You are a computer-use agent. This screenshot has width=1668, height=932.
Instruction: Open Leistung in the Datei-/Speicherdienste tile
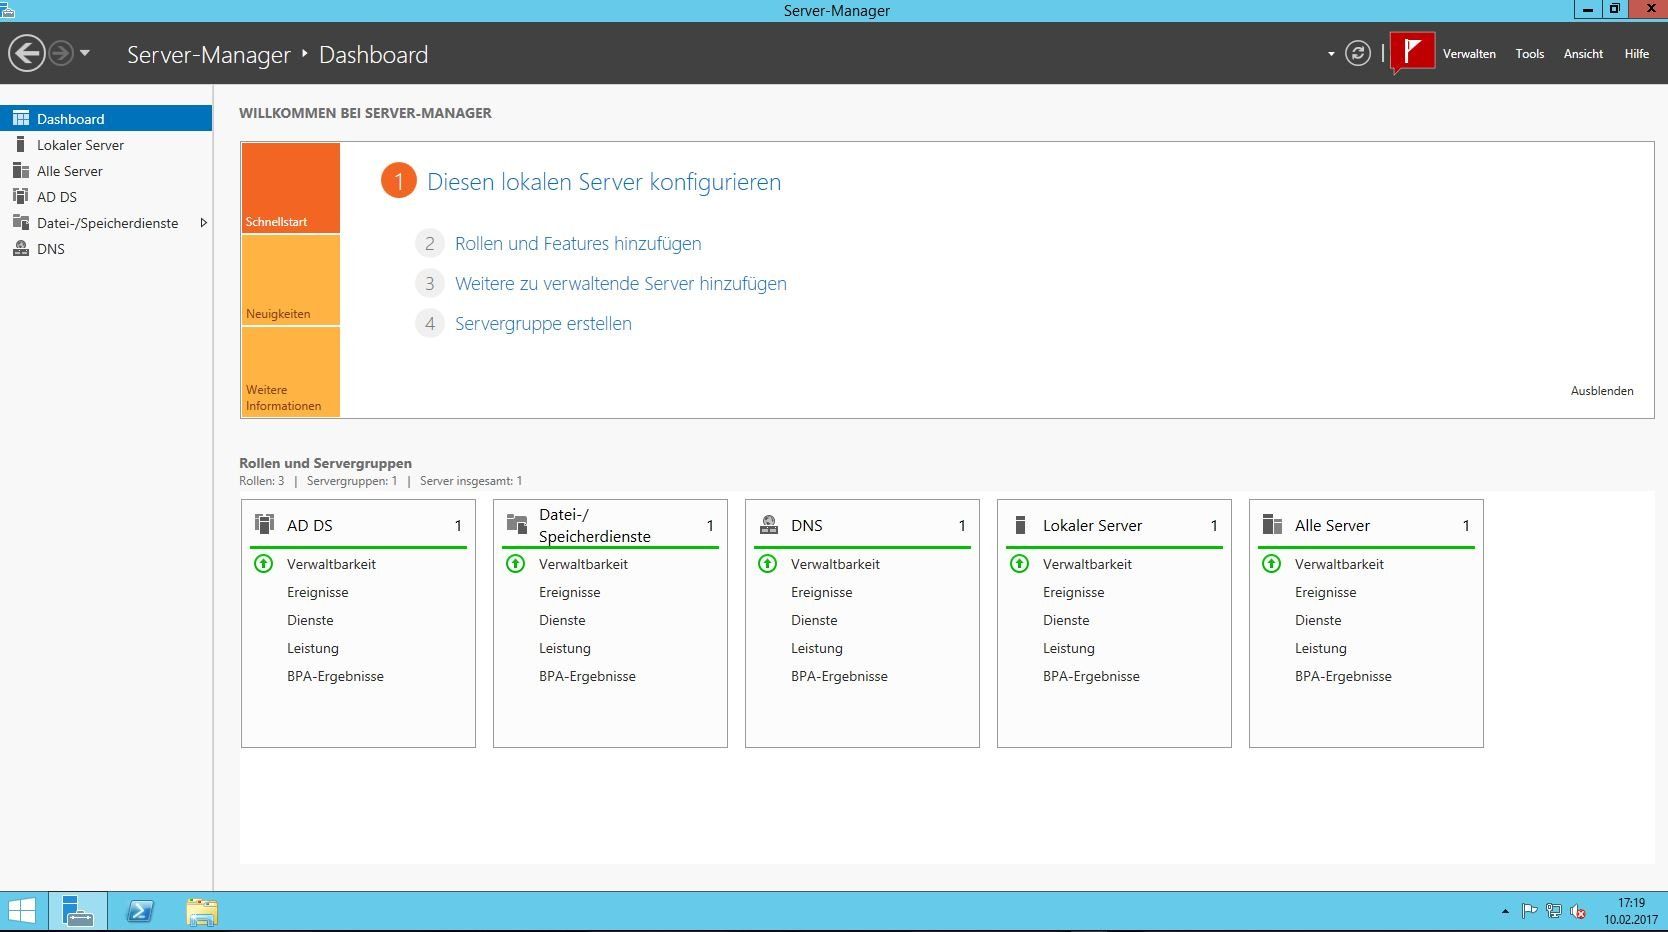point(565,648)
